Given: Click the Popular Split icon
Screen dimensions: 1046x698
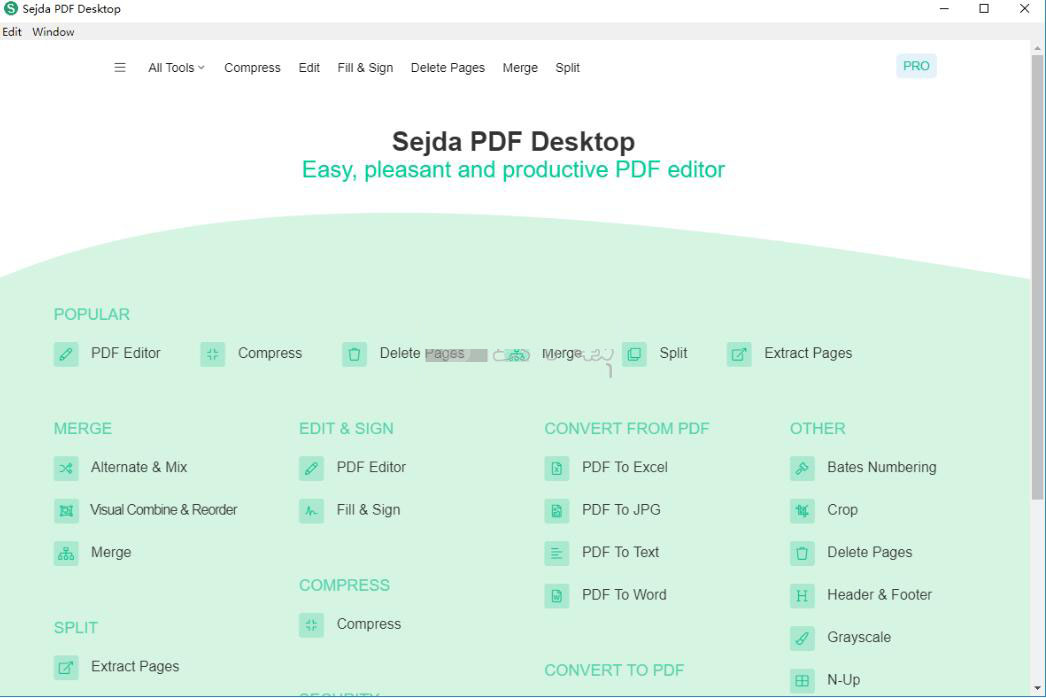Looking at the screenshot, I should click(x=634, y=354).
